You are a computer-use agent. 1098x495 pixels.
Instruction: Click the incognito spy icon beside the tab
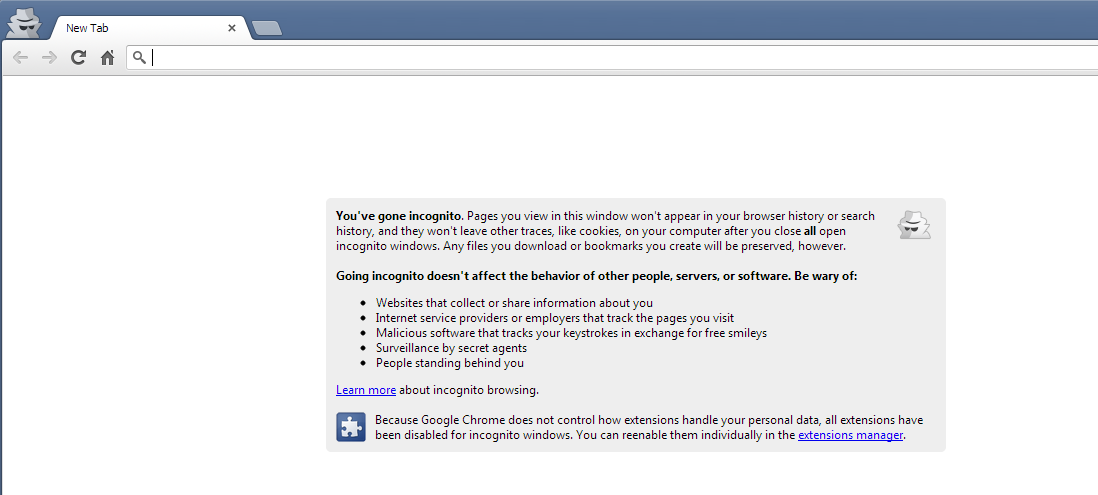click(x=22, y=20)
